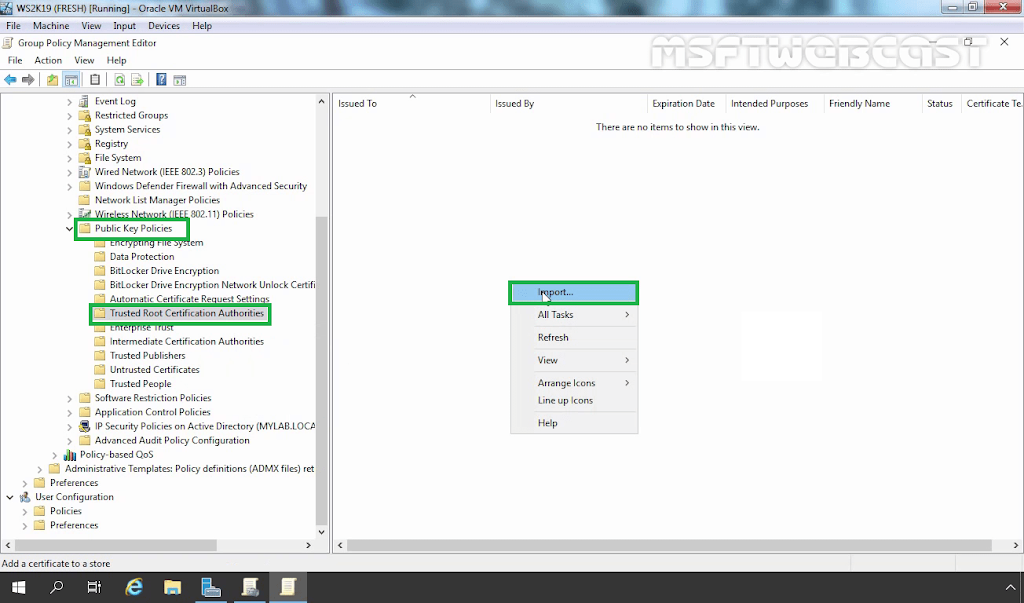Screen dimensions: 1024x603
Task: Open the VirtualBox Input menu
Action: pos(124,25)
